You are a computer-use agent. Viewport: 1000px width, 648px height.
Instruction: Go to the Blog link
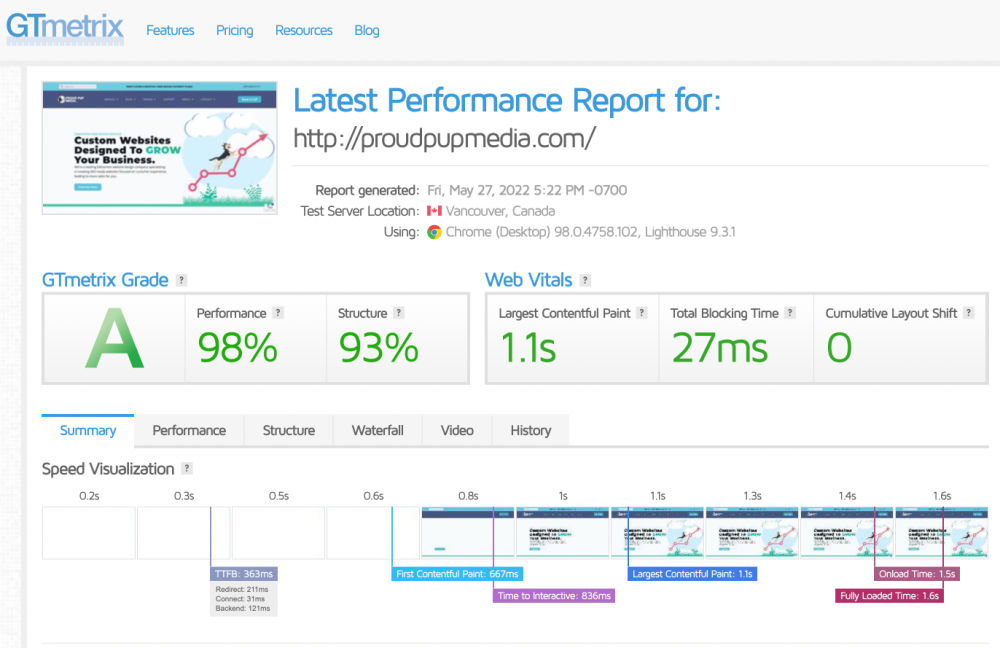[x=367, y=31]
